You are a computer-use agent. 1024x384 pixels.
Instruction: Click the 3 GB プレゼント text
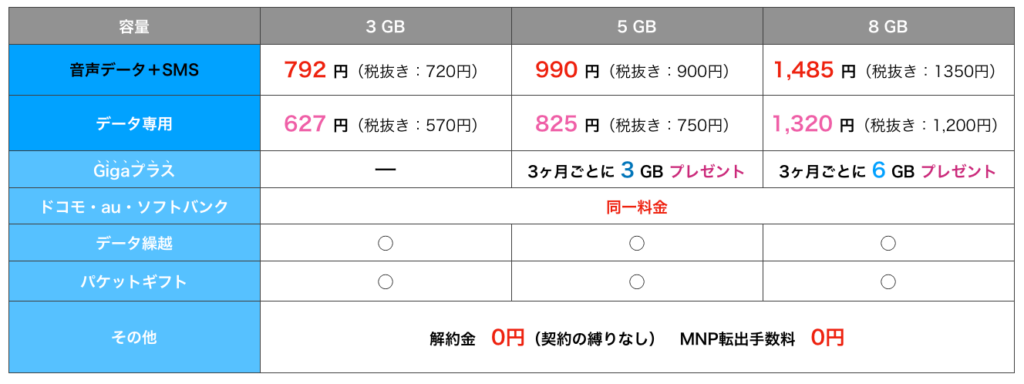tap(682, 170)
